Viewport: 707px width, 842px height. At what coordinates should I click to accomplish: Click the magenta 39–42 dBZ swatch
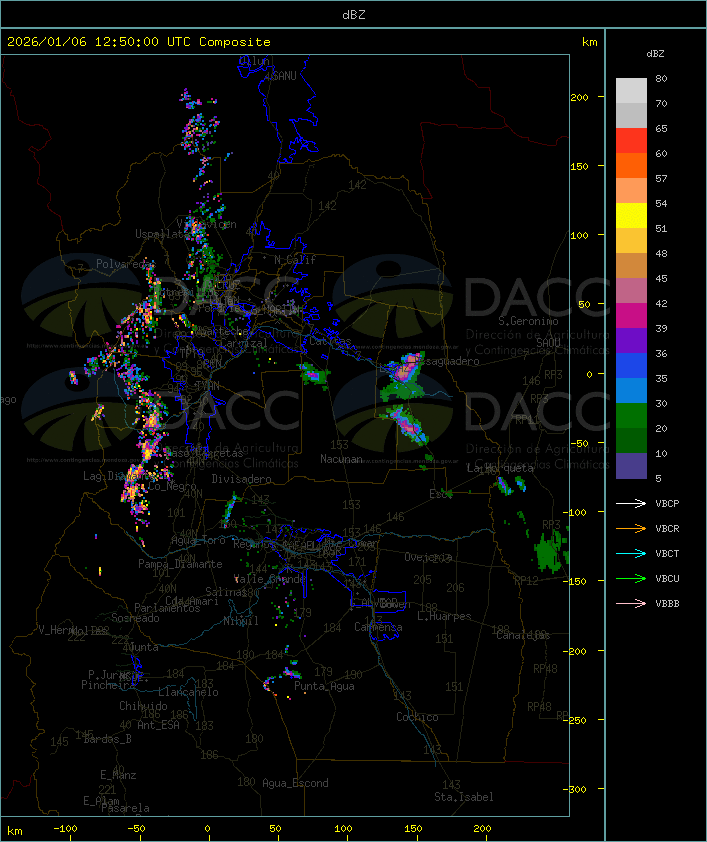(x=631, y=316)
